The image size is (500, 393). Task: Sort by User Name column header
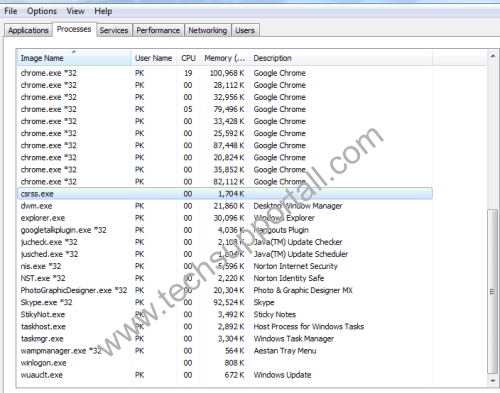coord(154,58)
